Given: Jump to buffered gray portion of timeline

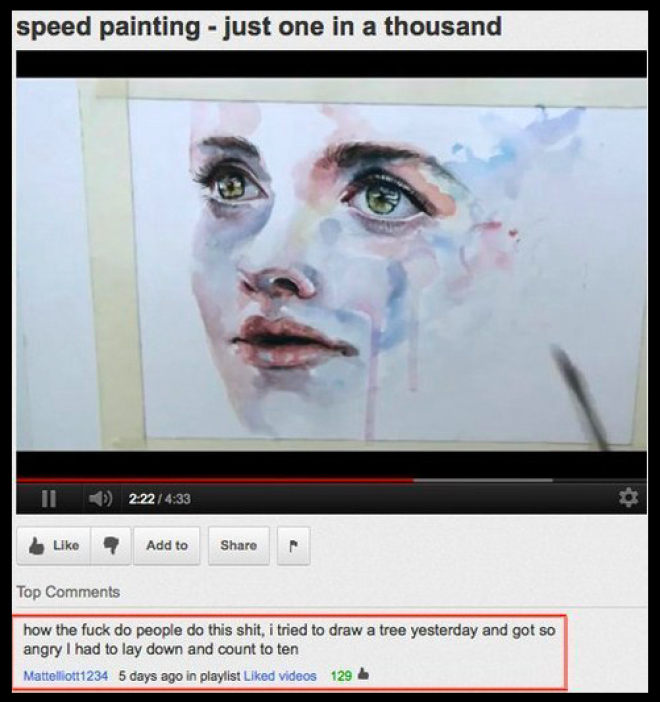Looking at the screenshot, I should (x=483, y=480).
